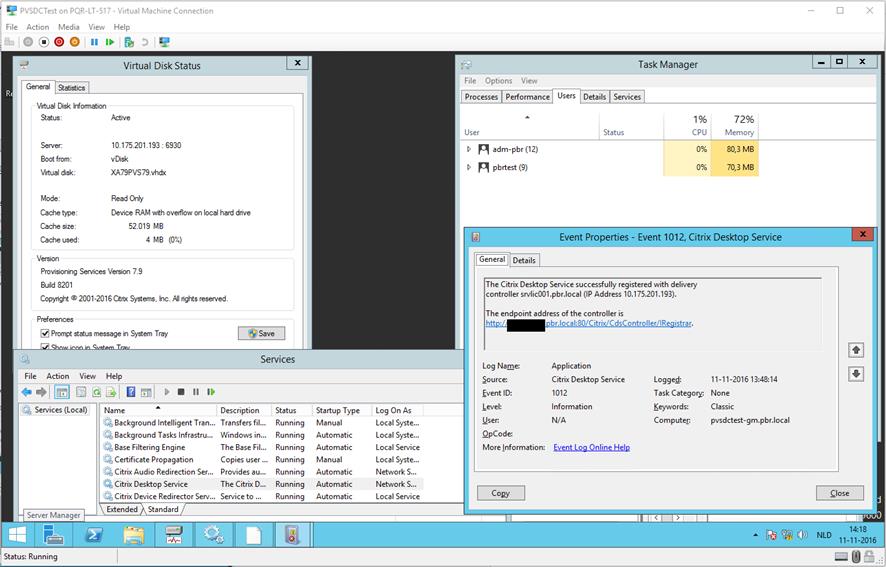Image resolution: width=886 pixels, height=567 pixels.
Task: Sort users by the Memory column header
Action: pos(735,125)
